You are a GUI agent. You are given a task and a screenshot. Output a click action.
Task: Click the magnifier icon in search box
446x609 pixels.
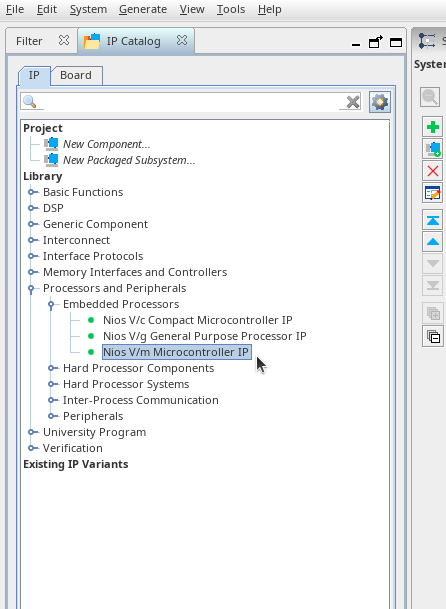click(x=30, y=102)
